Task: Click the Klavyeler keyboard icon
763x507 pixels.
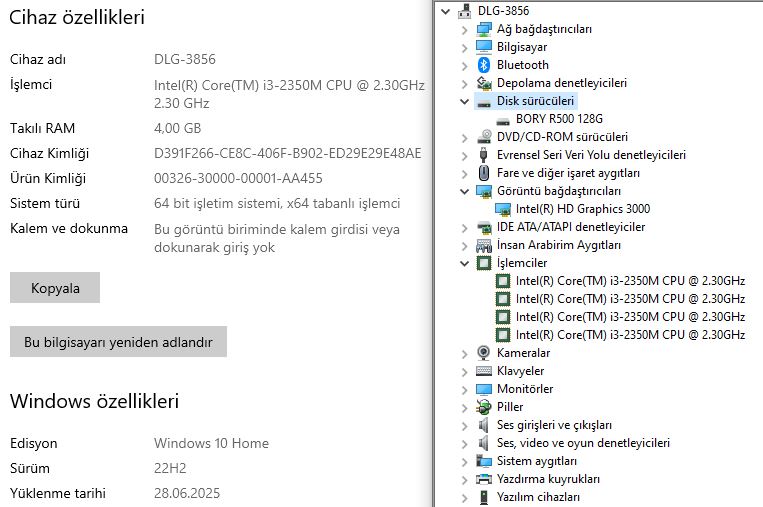Action: 484,371
